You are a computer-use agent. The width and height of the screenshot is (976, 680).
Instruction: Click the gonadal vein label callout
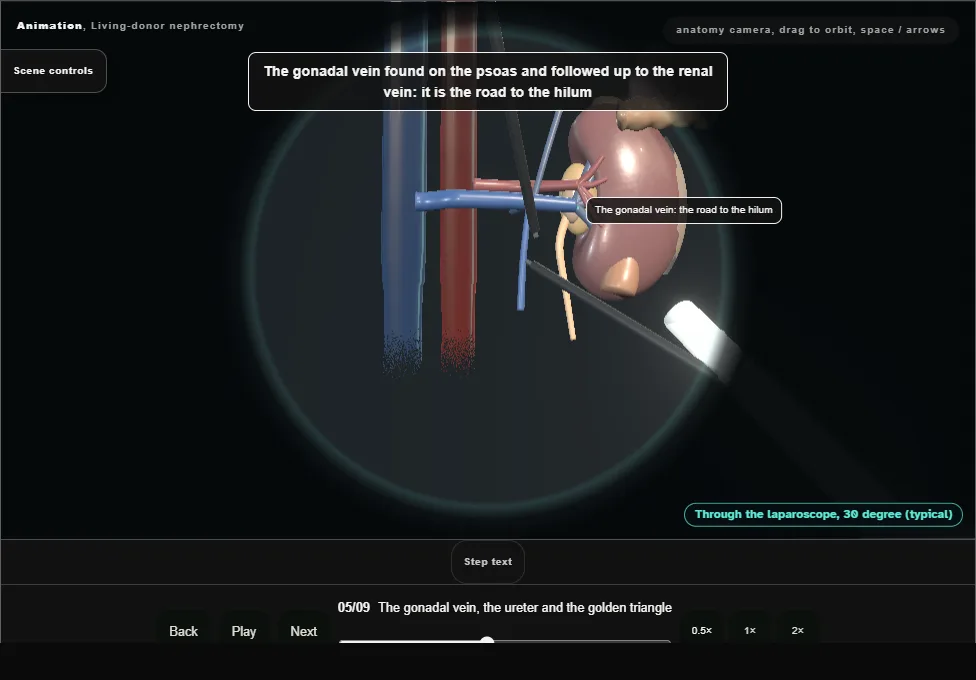click(x=684, y=210)
